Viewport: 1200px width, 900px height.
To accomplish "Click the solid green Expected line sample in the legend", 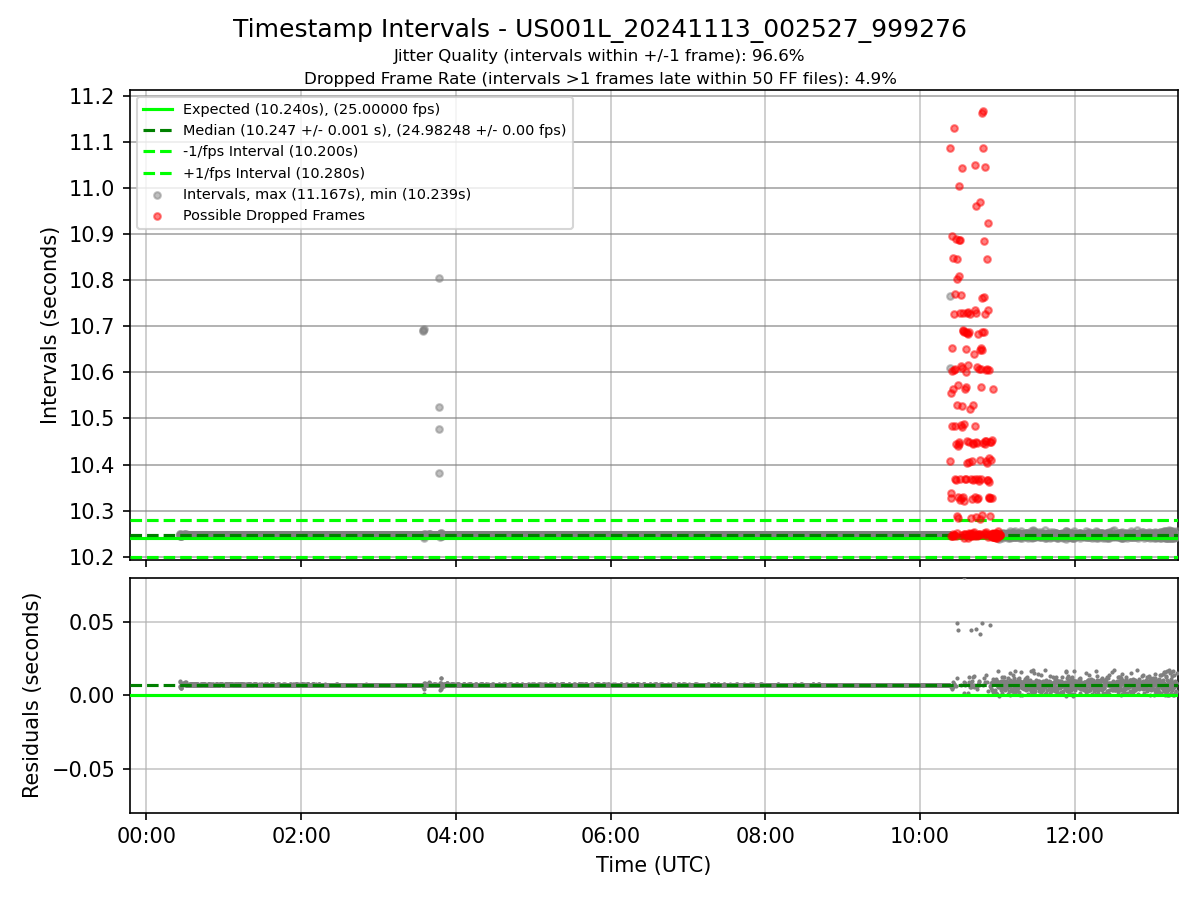I will (158, 109).
